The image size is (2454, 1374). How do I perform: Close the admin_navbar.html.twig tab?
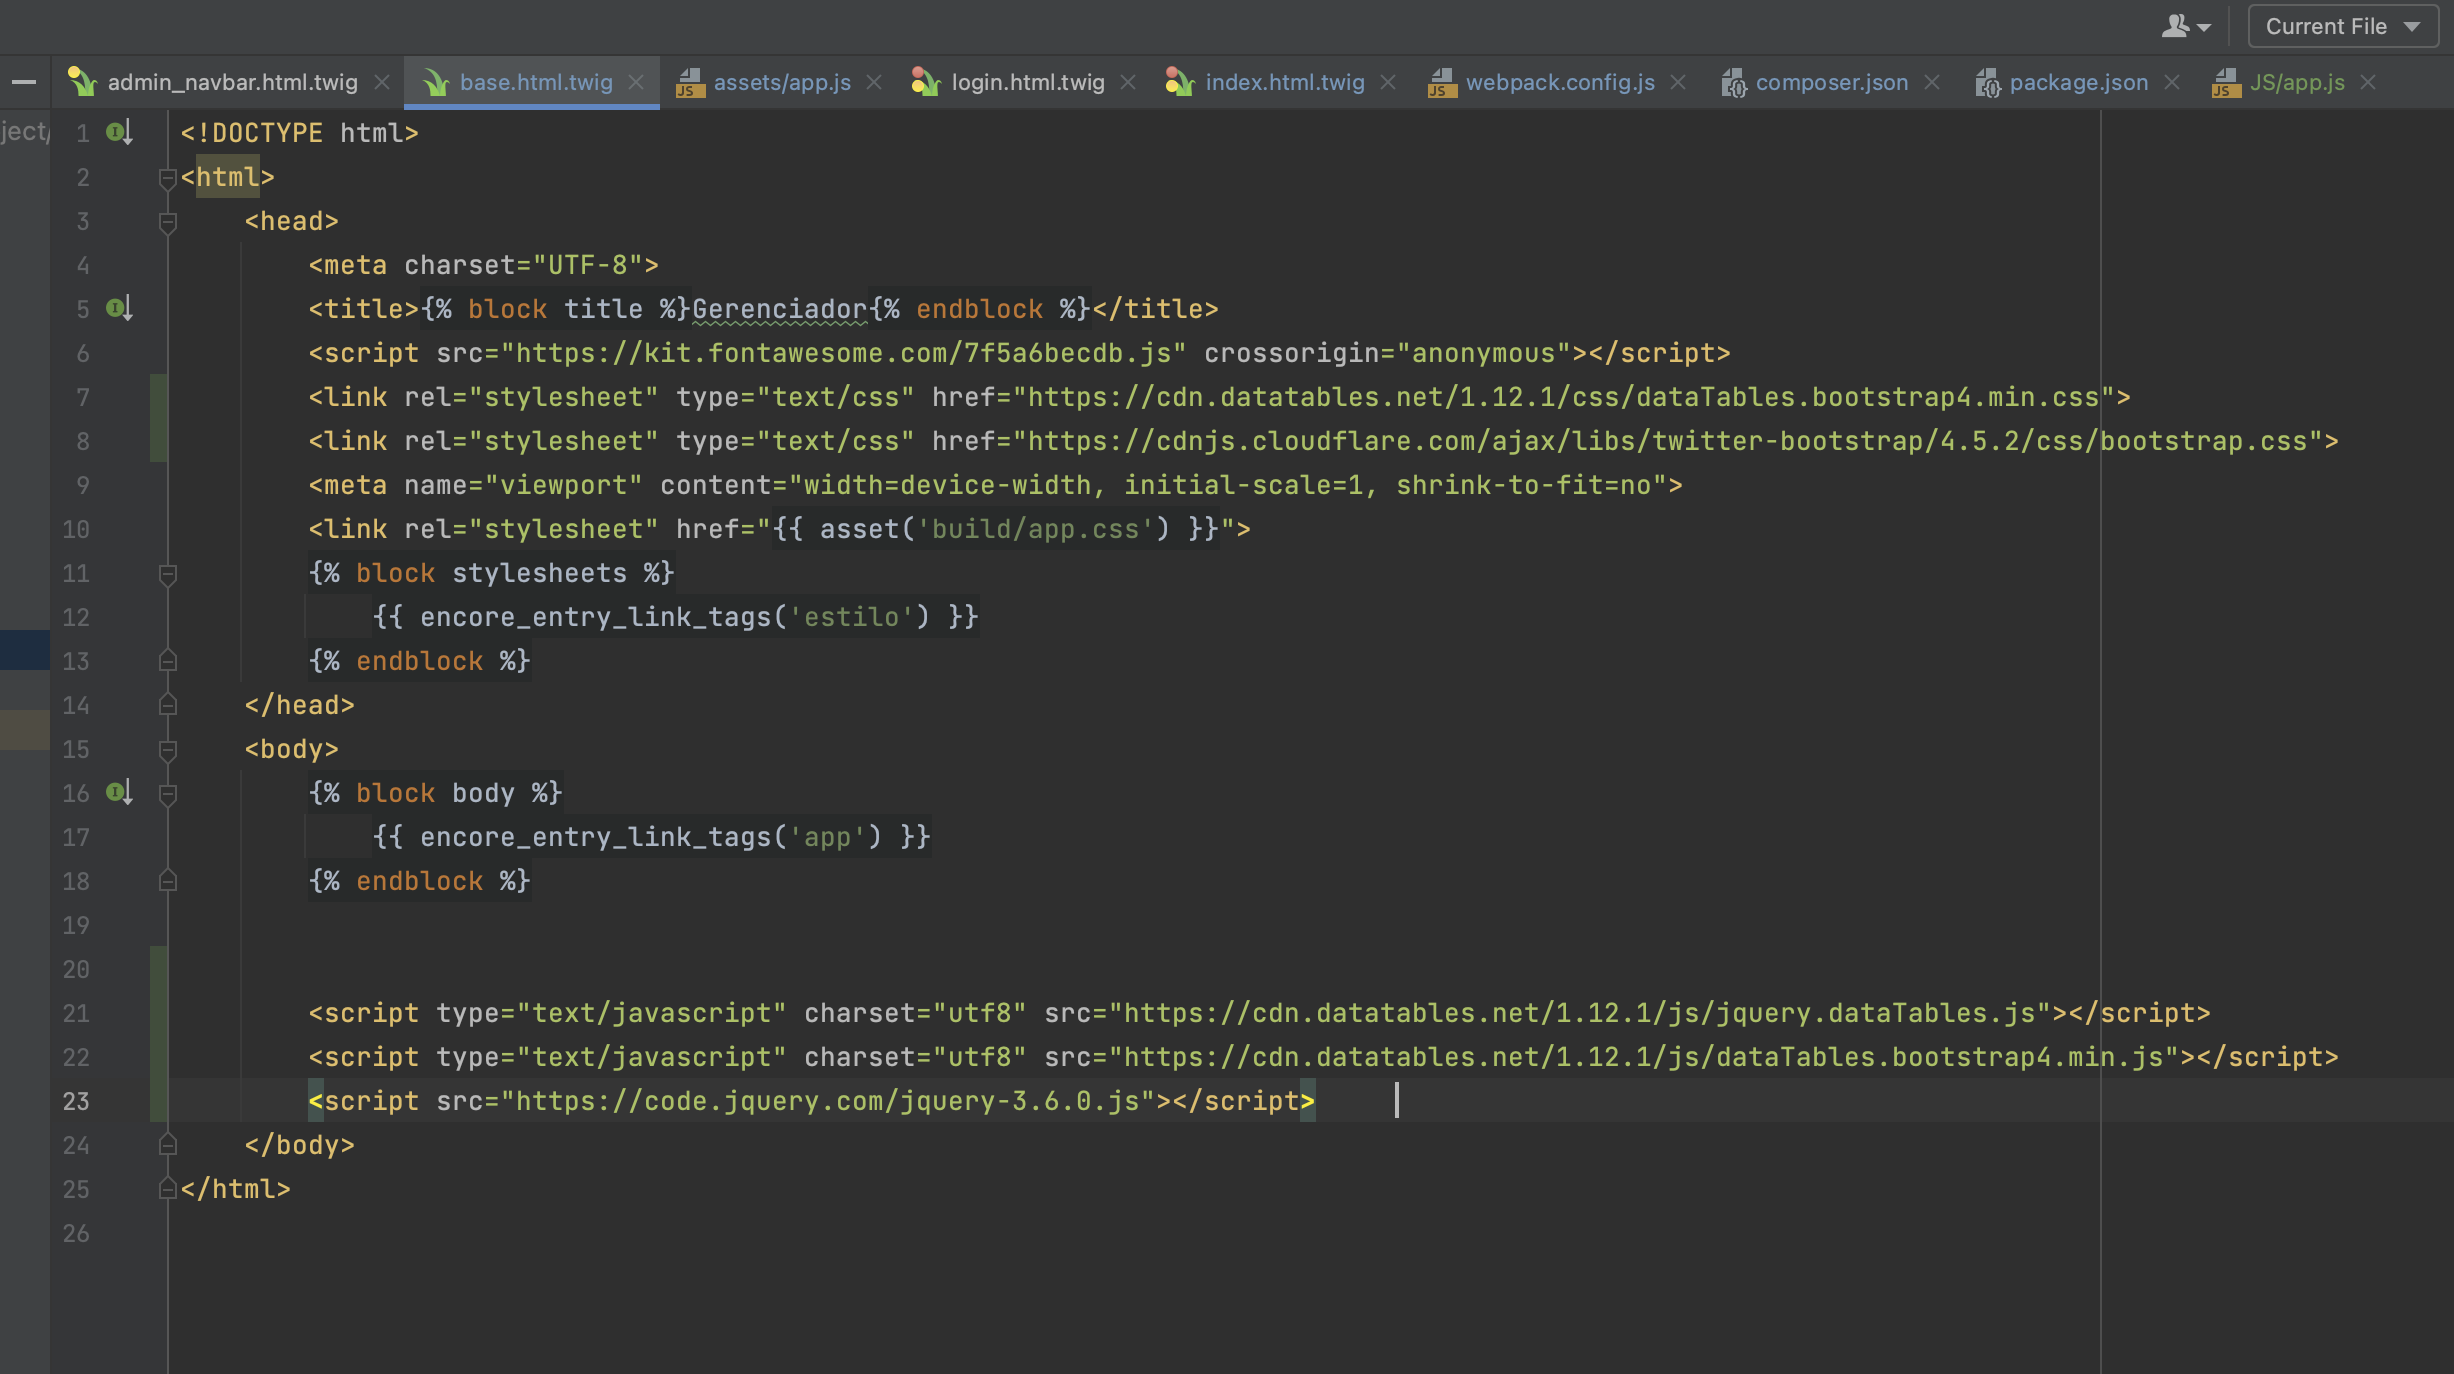pos(382,82)
